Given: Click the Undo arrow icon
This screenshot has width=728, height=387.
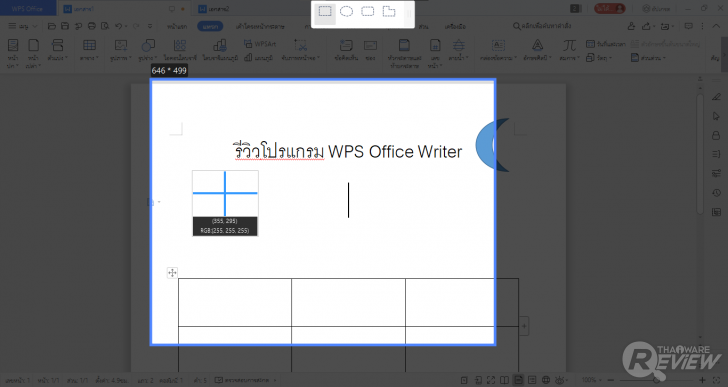Looking at the screenshot, I should point(118,26).
